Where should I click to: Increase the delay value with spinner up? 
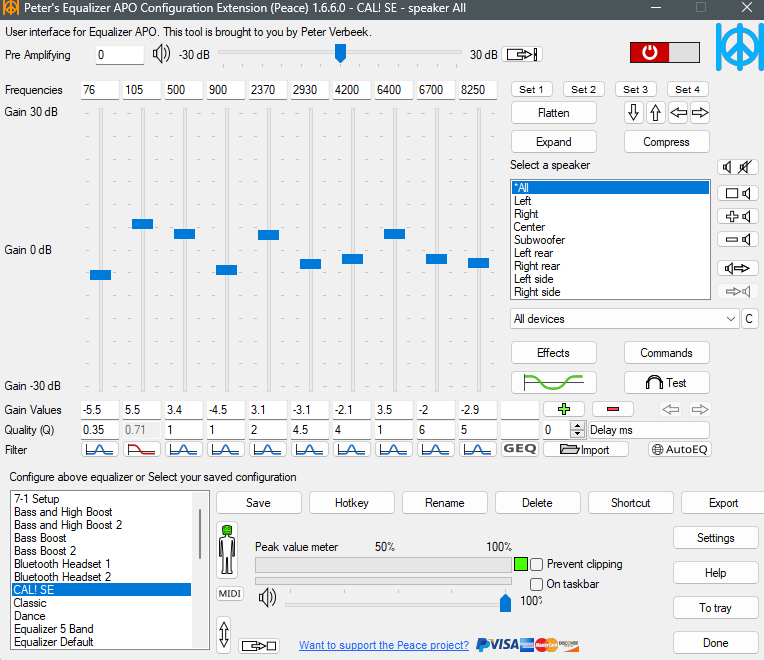pos(578,425)
